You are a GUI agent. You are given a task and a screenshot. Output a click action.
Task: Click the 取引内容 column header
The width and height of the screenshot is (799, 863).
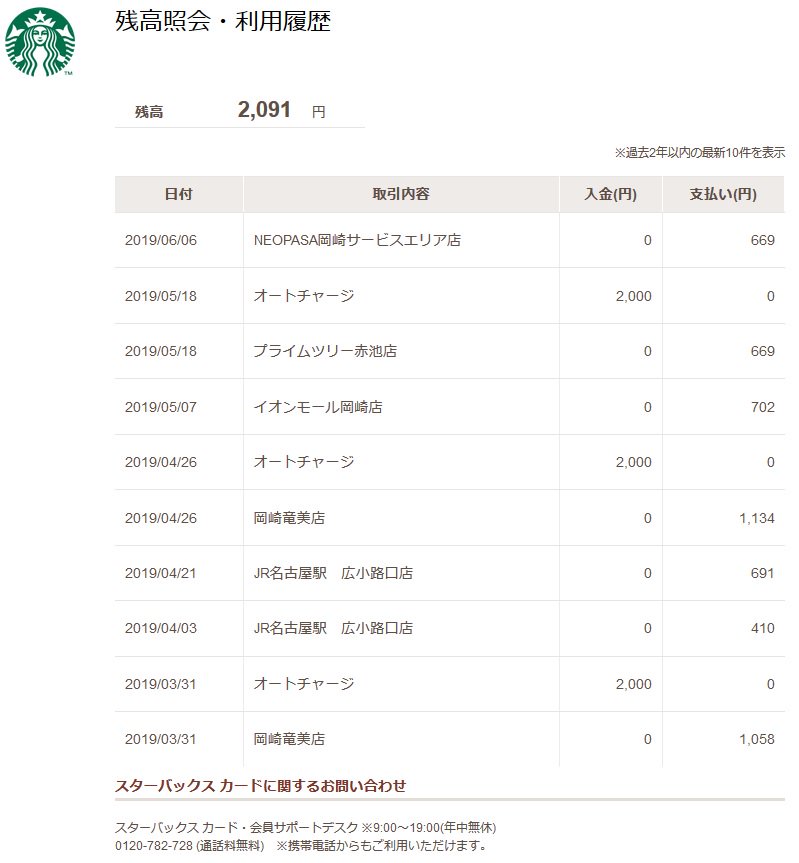tap(401, 194)
